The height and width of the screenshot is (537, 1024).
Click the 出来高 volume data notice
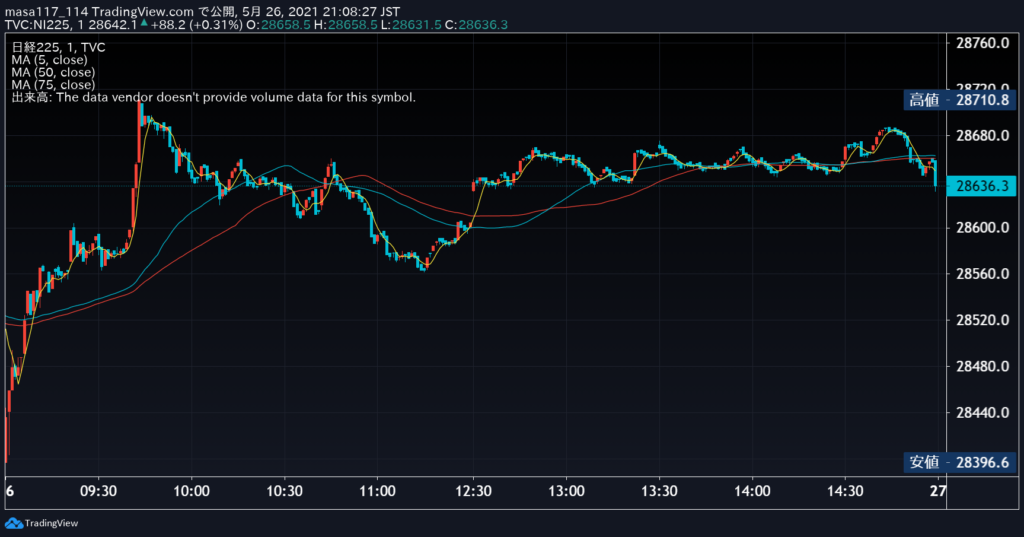coord(214,97)
